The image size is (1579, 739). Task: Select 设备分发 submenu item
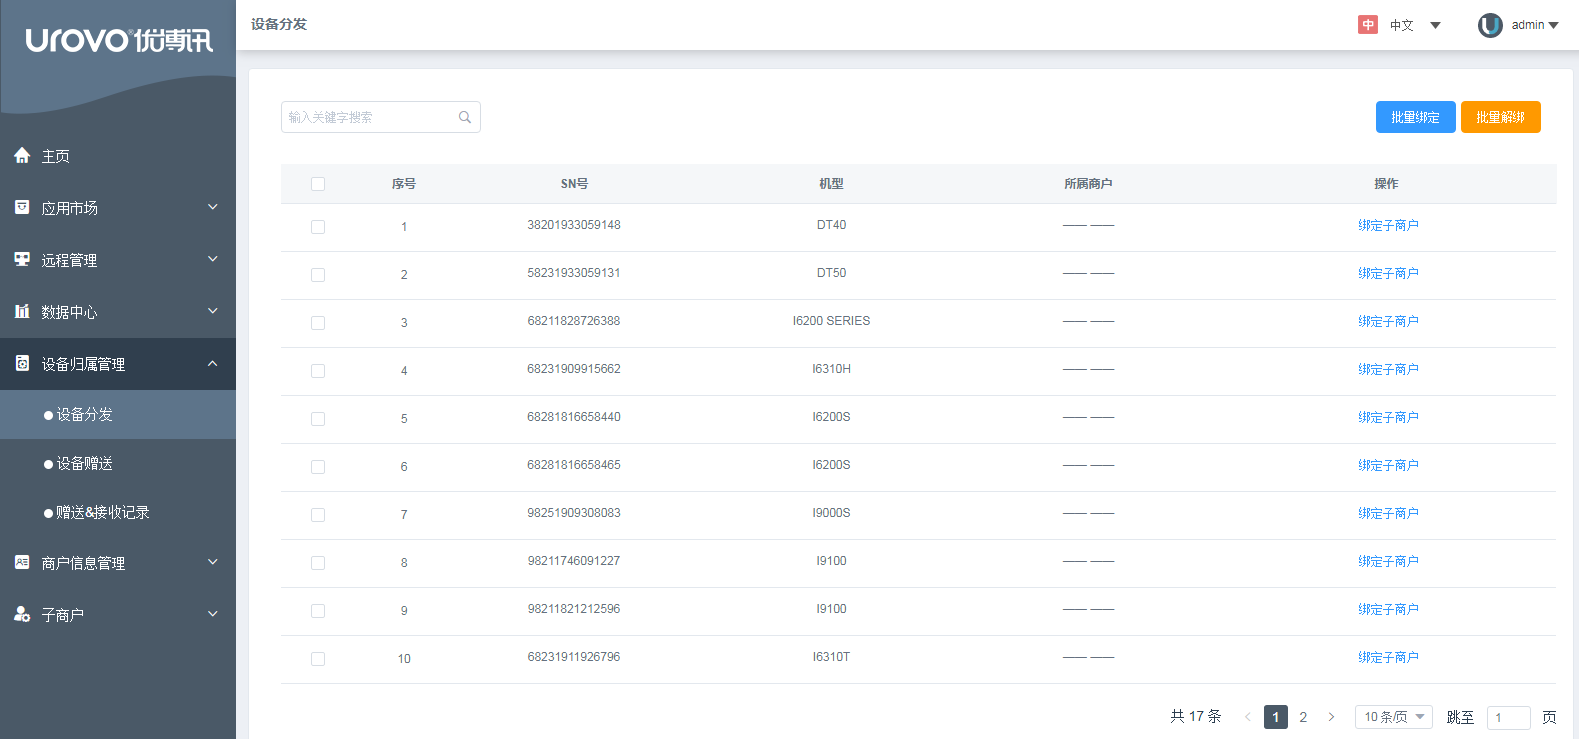point(118,414)
